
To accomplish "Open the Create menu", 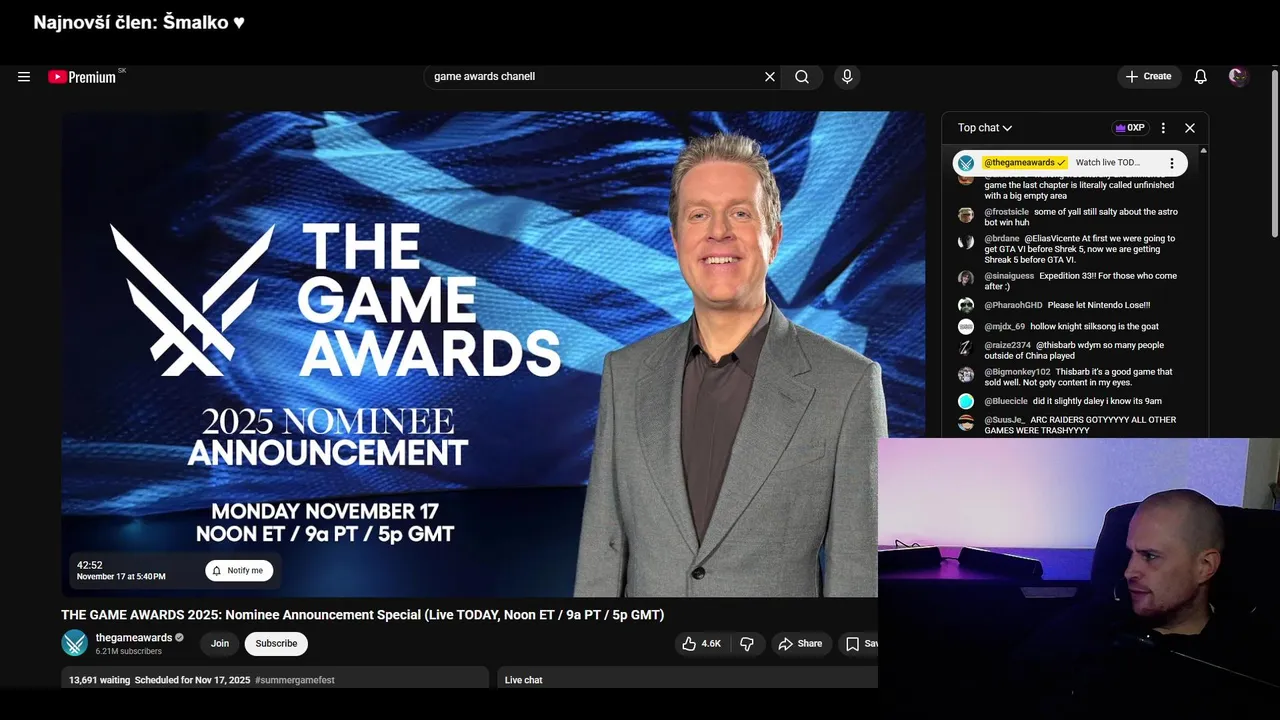I will click(x=1148, y=76).
